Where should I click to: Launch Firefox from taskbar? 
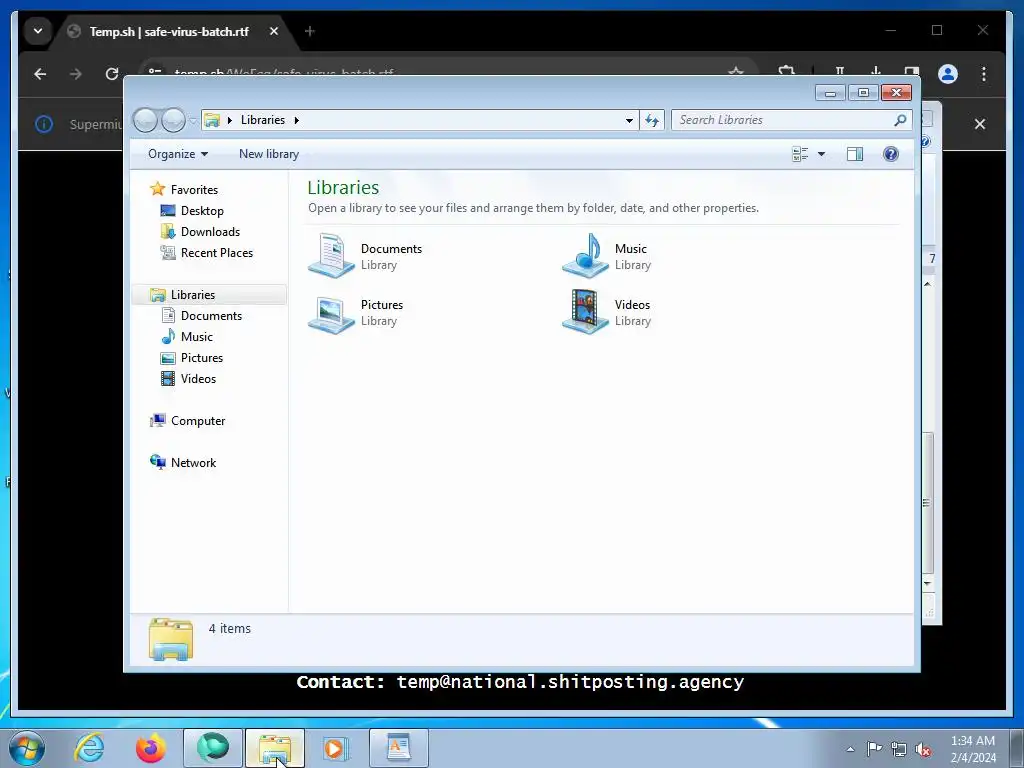(x=150, y=748)
